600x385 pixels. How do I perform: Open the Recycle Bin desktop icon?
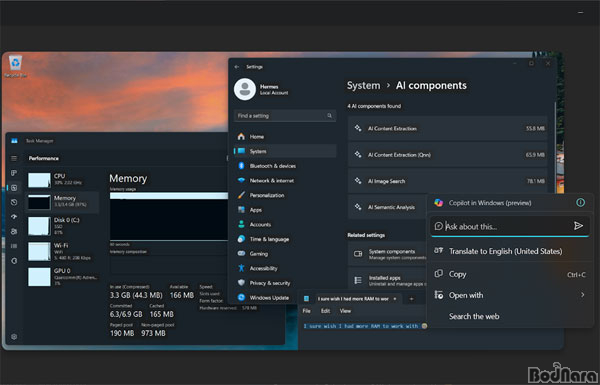point(15,66)
